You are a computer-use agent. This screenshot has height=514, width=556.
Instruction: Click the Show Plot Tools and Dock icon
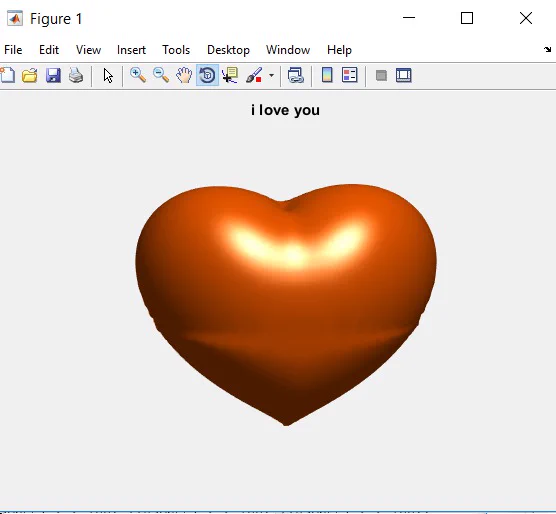point(404,75)
